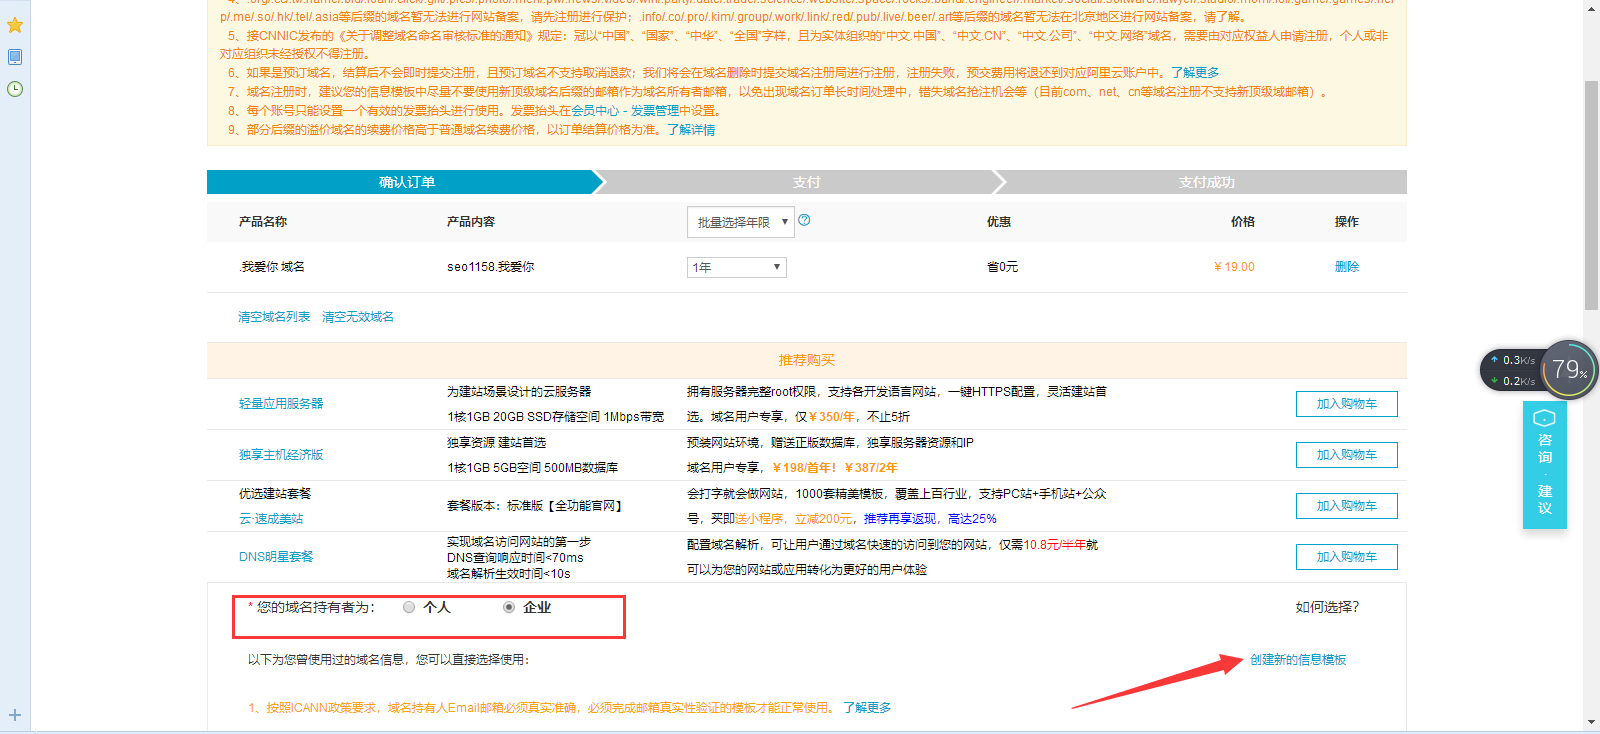Click 了解更多 after the ICANN email notice
This screenshot has height=734, width=1600.
(x=867, y=708)
